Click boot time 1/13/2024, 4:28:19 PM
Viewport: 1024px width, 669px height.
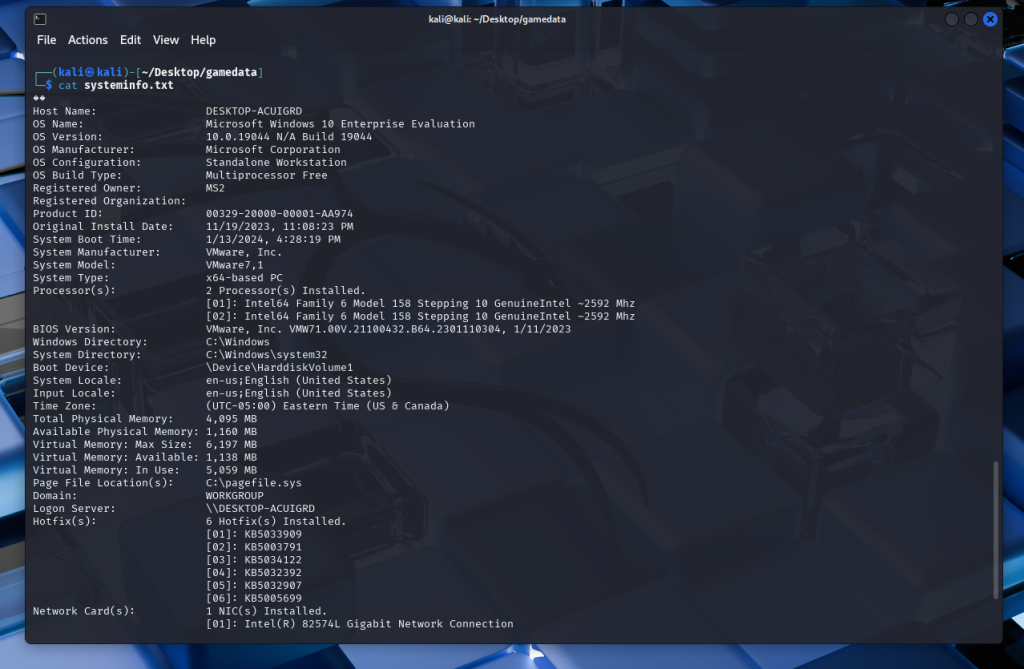pyautogui.click(x=273, y=239)
